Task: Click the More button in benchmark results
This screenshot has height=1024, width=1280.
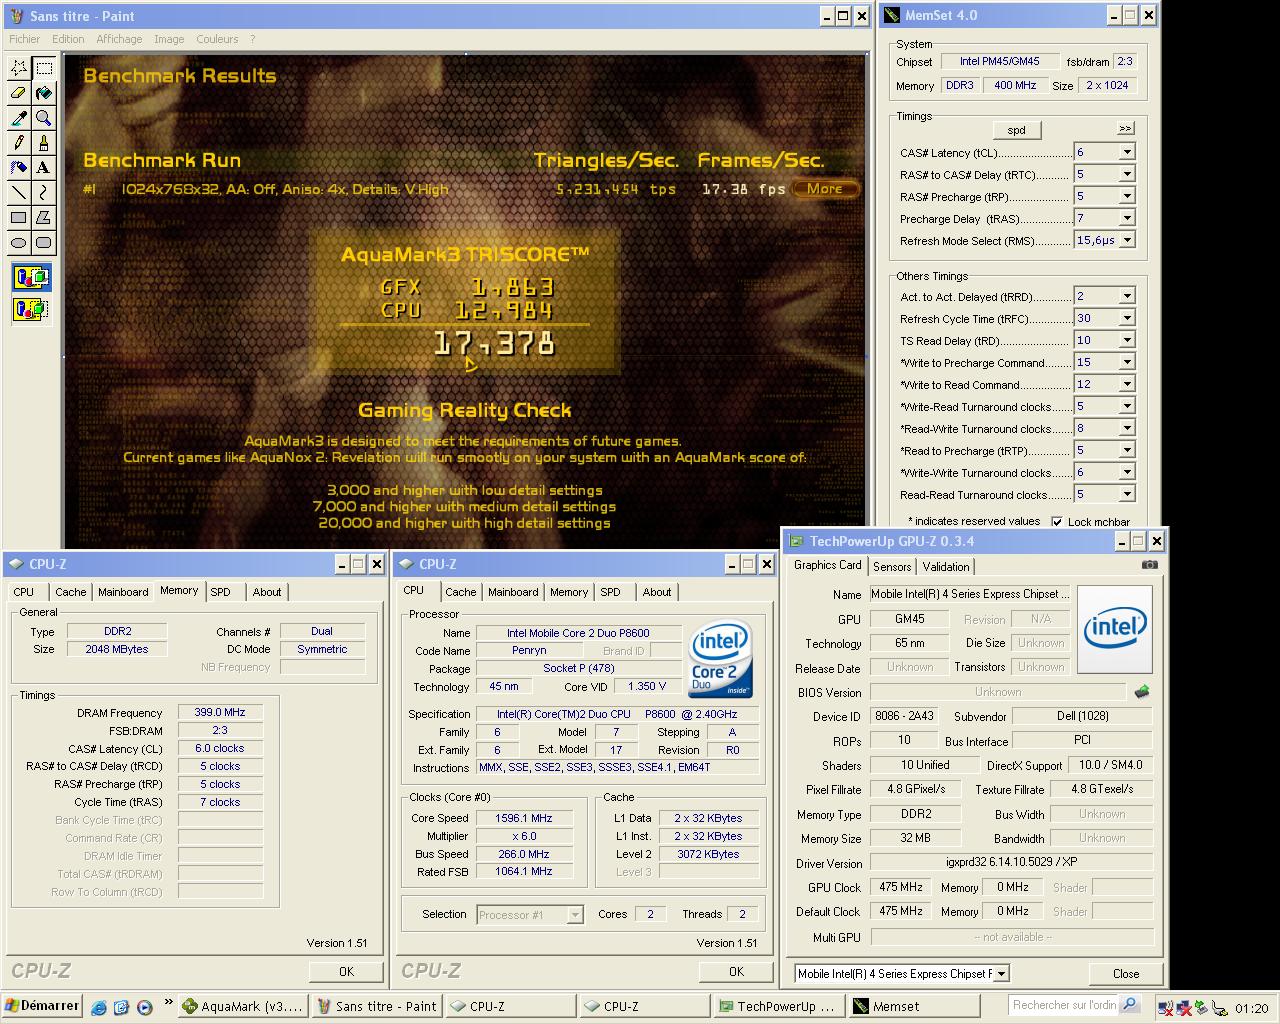Action: [825, 188]
